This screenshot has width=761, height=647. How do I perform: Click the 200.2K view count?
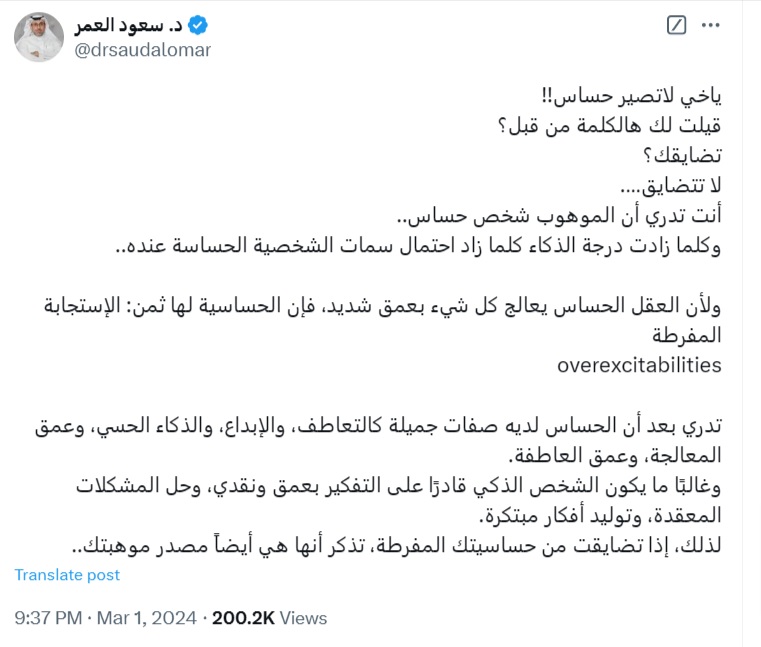(243, 618)
